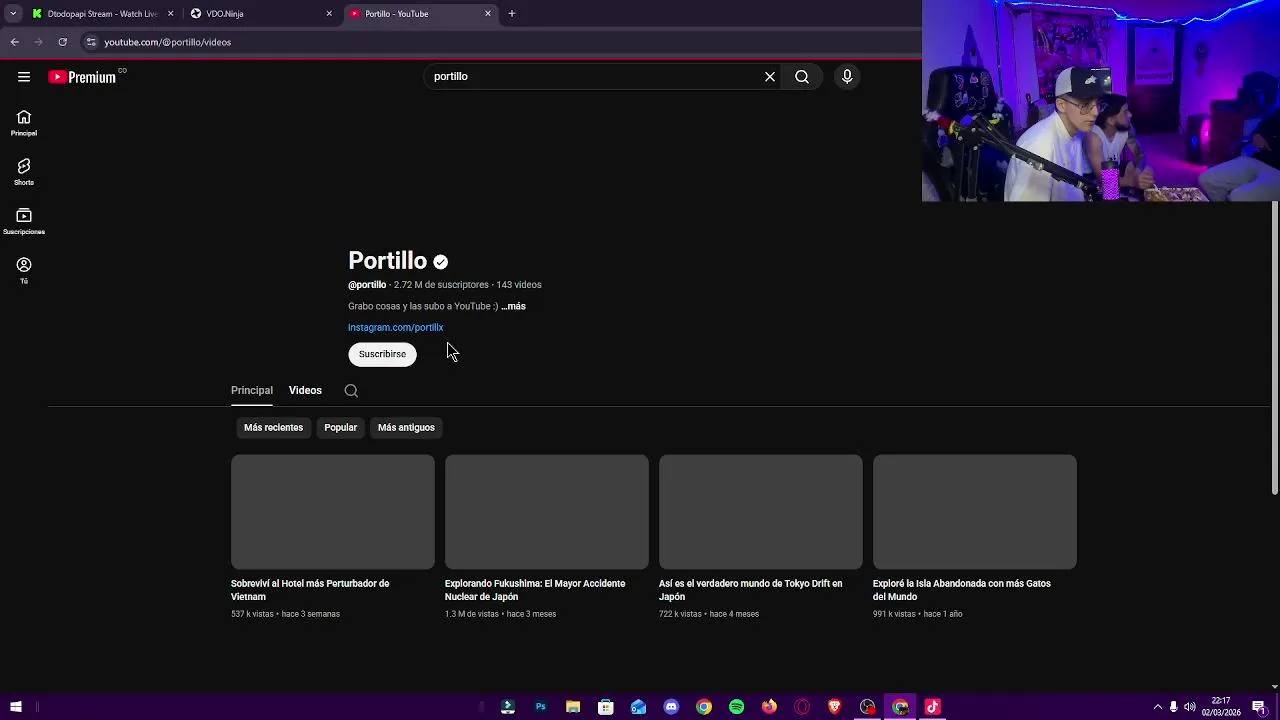Screen dimensions: 1280x720
Task: Open thumbnail of Explorando Fukushima video
Action: tap(547, 512)
